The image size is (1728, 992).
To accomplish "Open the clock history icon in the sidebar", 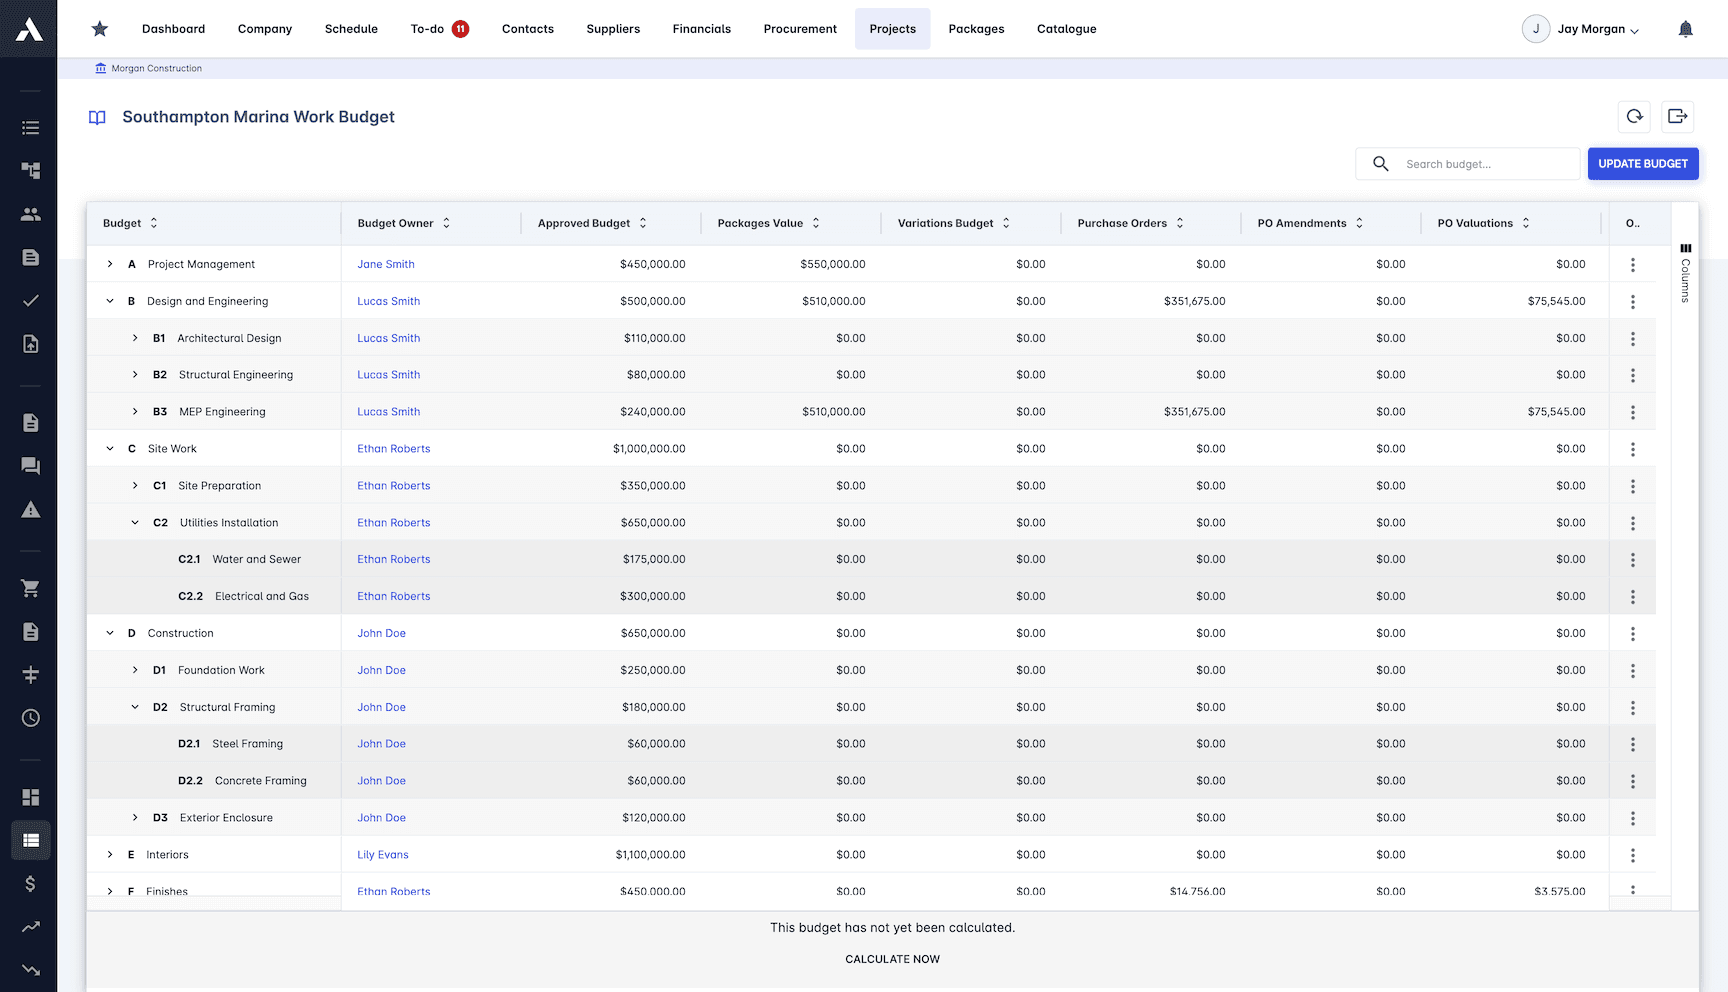I will point(30,718).
